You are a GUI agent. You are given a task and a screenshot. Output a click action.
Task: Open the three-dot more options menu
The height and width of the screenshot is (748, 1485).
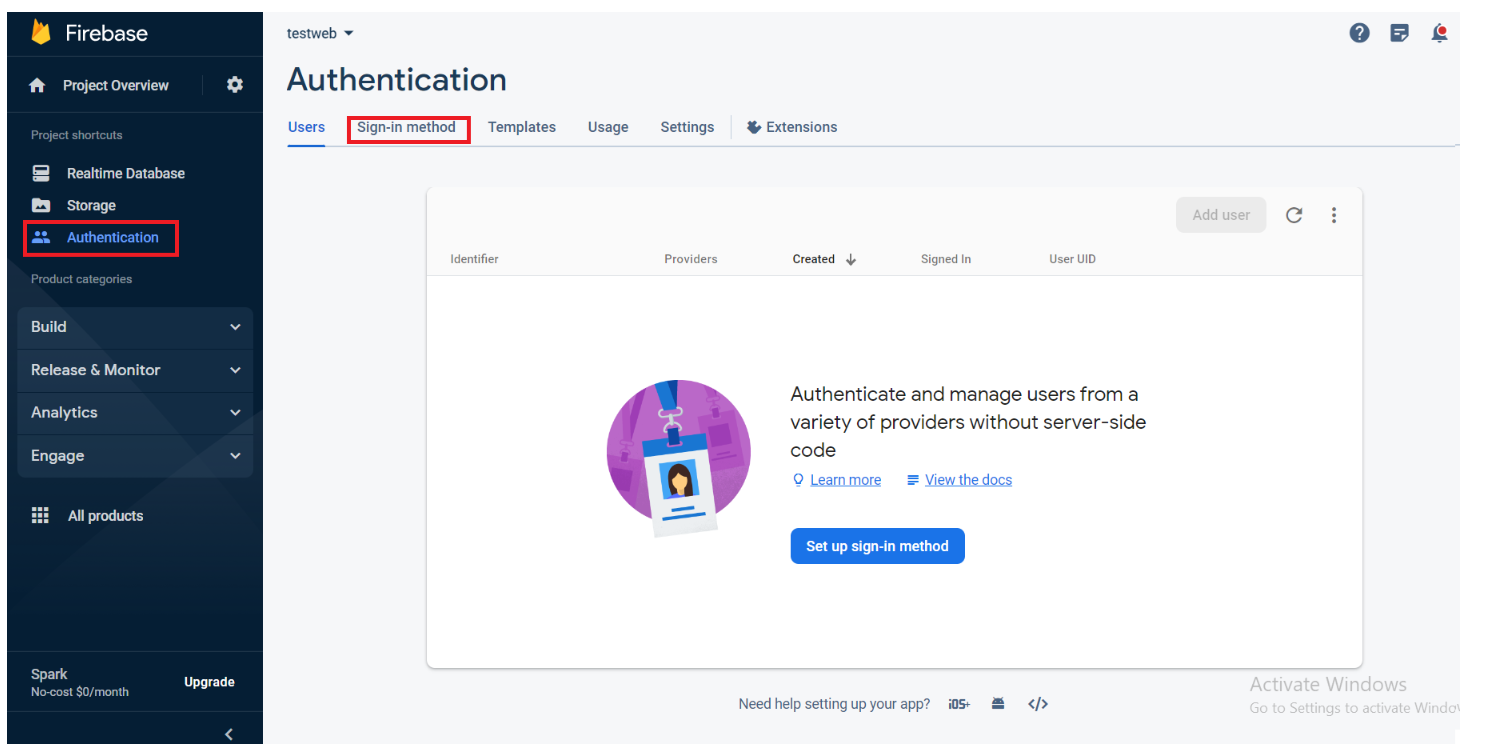(1333, 215)
